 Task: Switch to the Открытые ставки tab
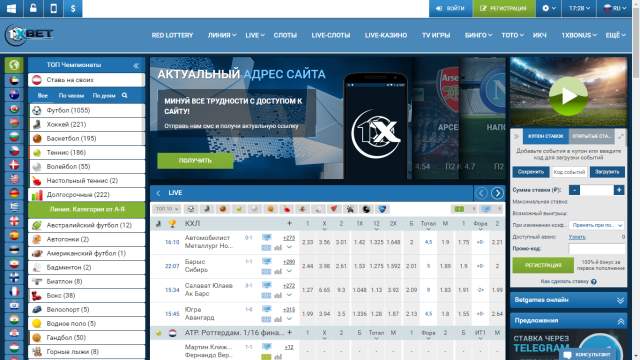pos(591,136)
